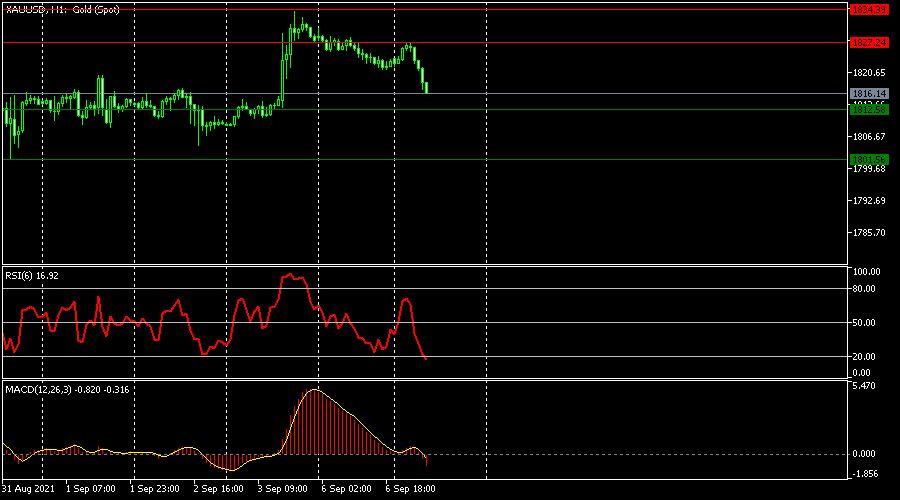The image size is (900, 500).
Task: Click the 1792.69 price axis value
Action: pos(869,201)
